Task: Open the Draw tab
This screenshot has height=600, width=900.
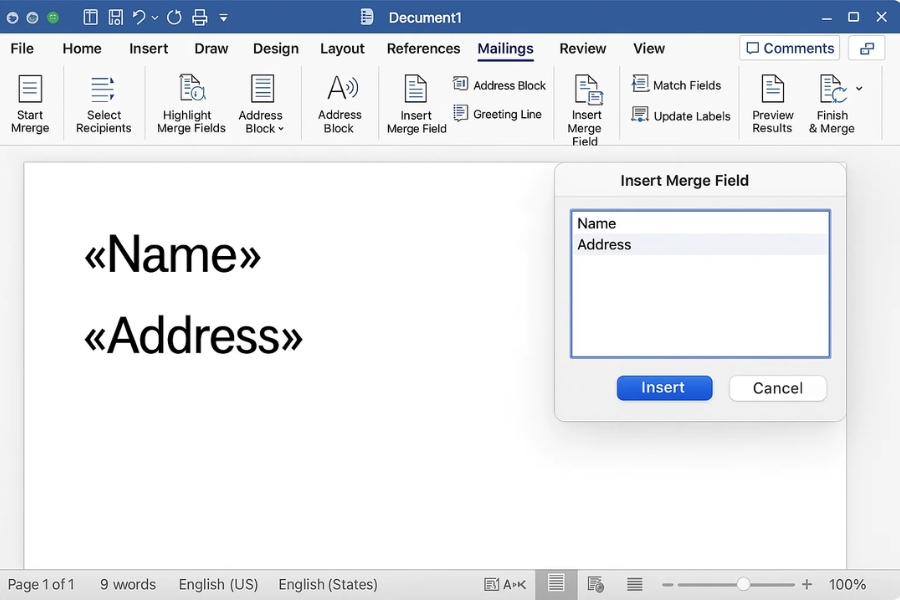Action: [211, 48]
